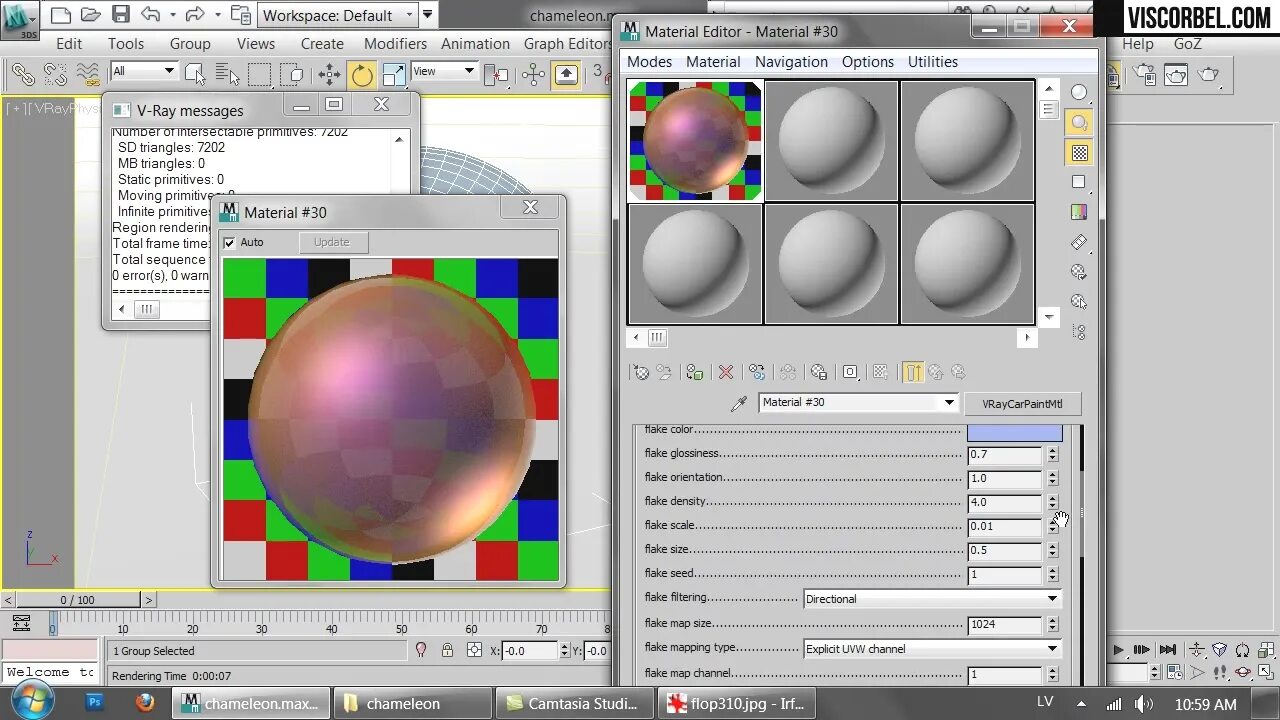Viewport: 1280px width, 720px height.
Task: Click the flake density spinner arrows
Action: (x=1052, y=502)
